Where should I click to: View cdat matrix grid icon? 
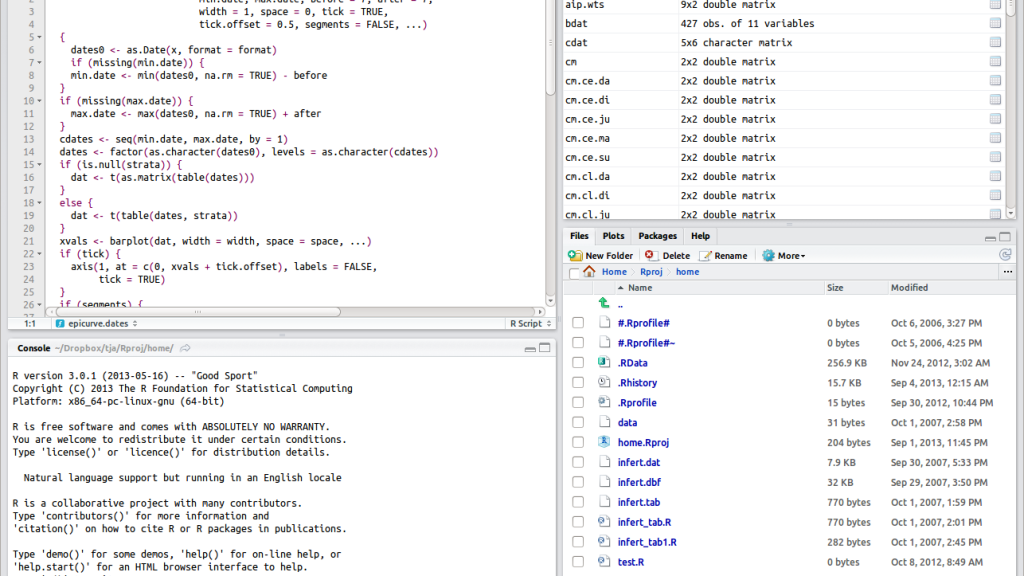995,42
